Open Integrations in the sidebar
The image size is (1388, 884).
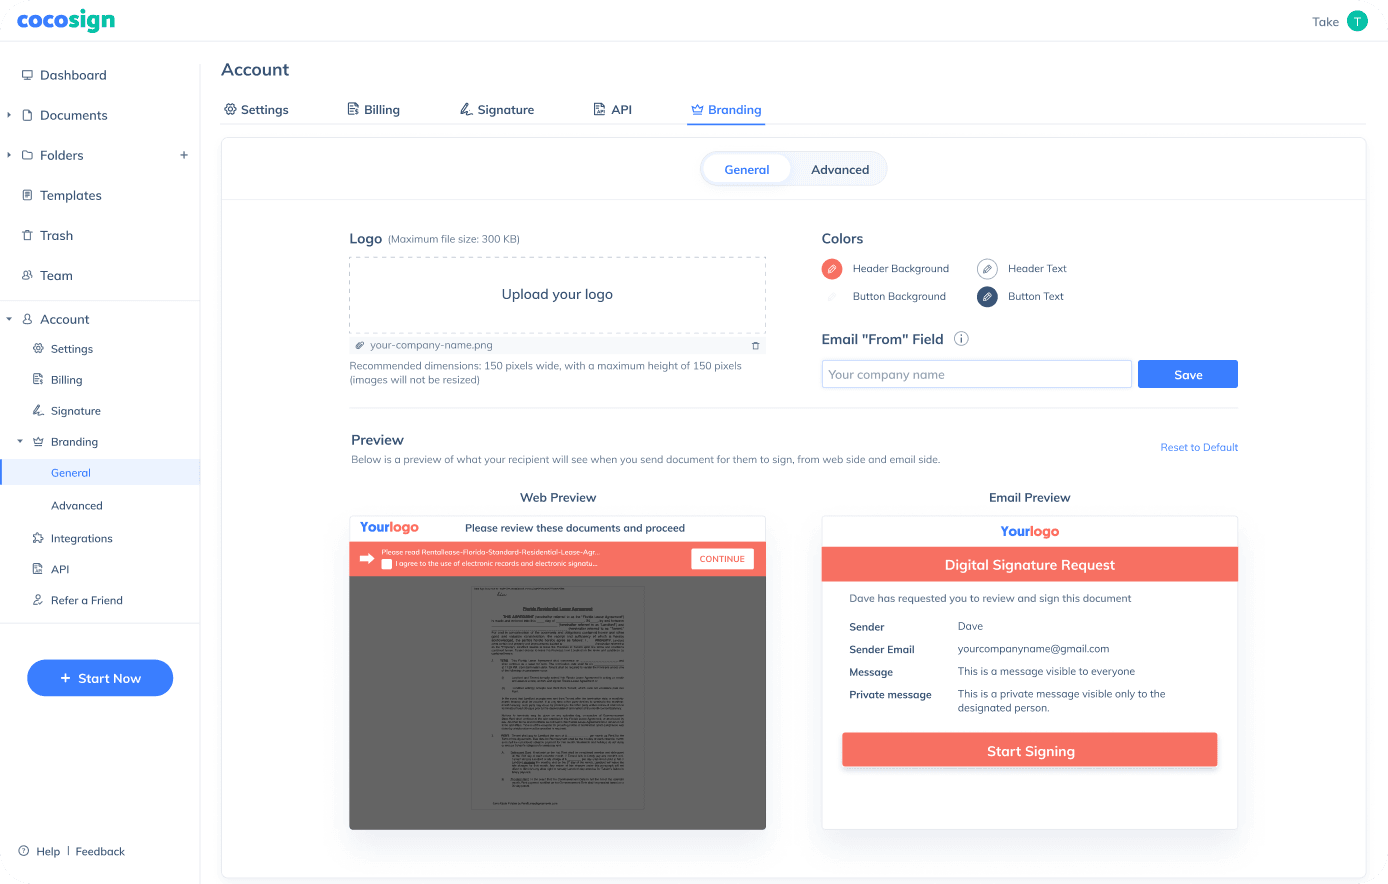[x=81, y=538]
